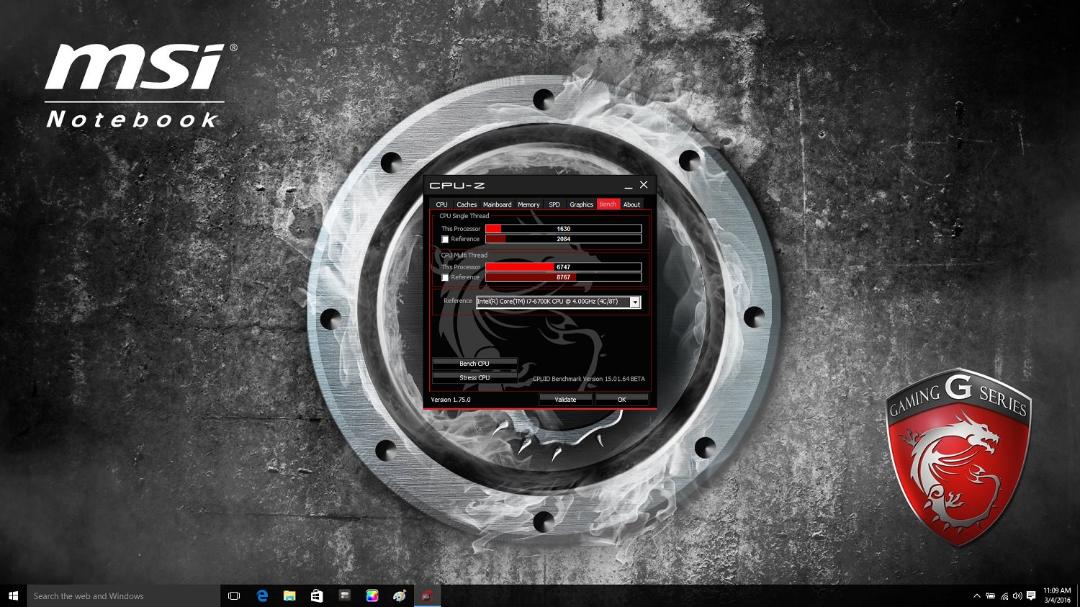The image size is (1080, 607).
Task: Select the Bench tab
Action: (608, 205)
